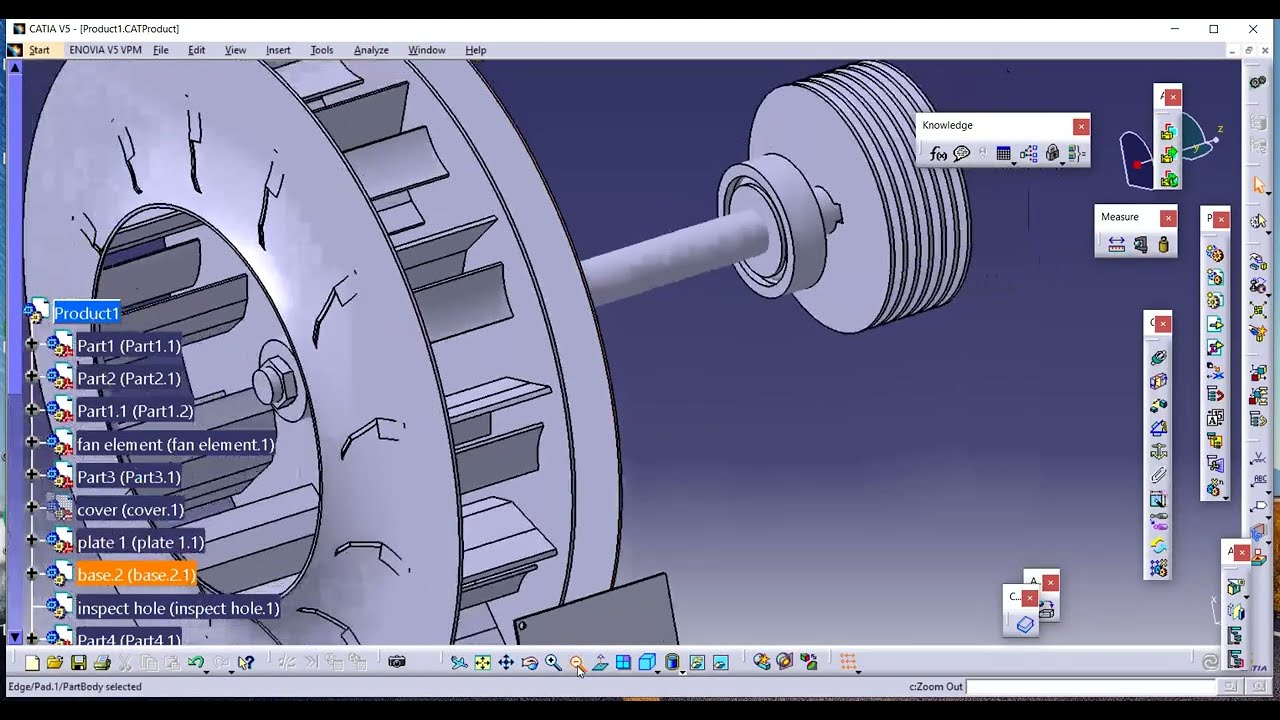Click the What's This help icon
The image size is (1280, 720).
tap(246, 662)
